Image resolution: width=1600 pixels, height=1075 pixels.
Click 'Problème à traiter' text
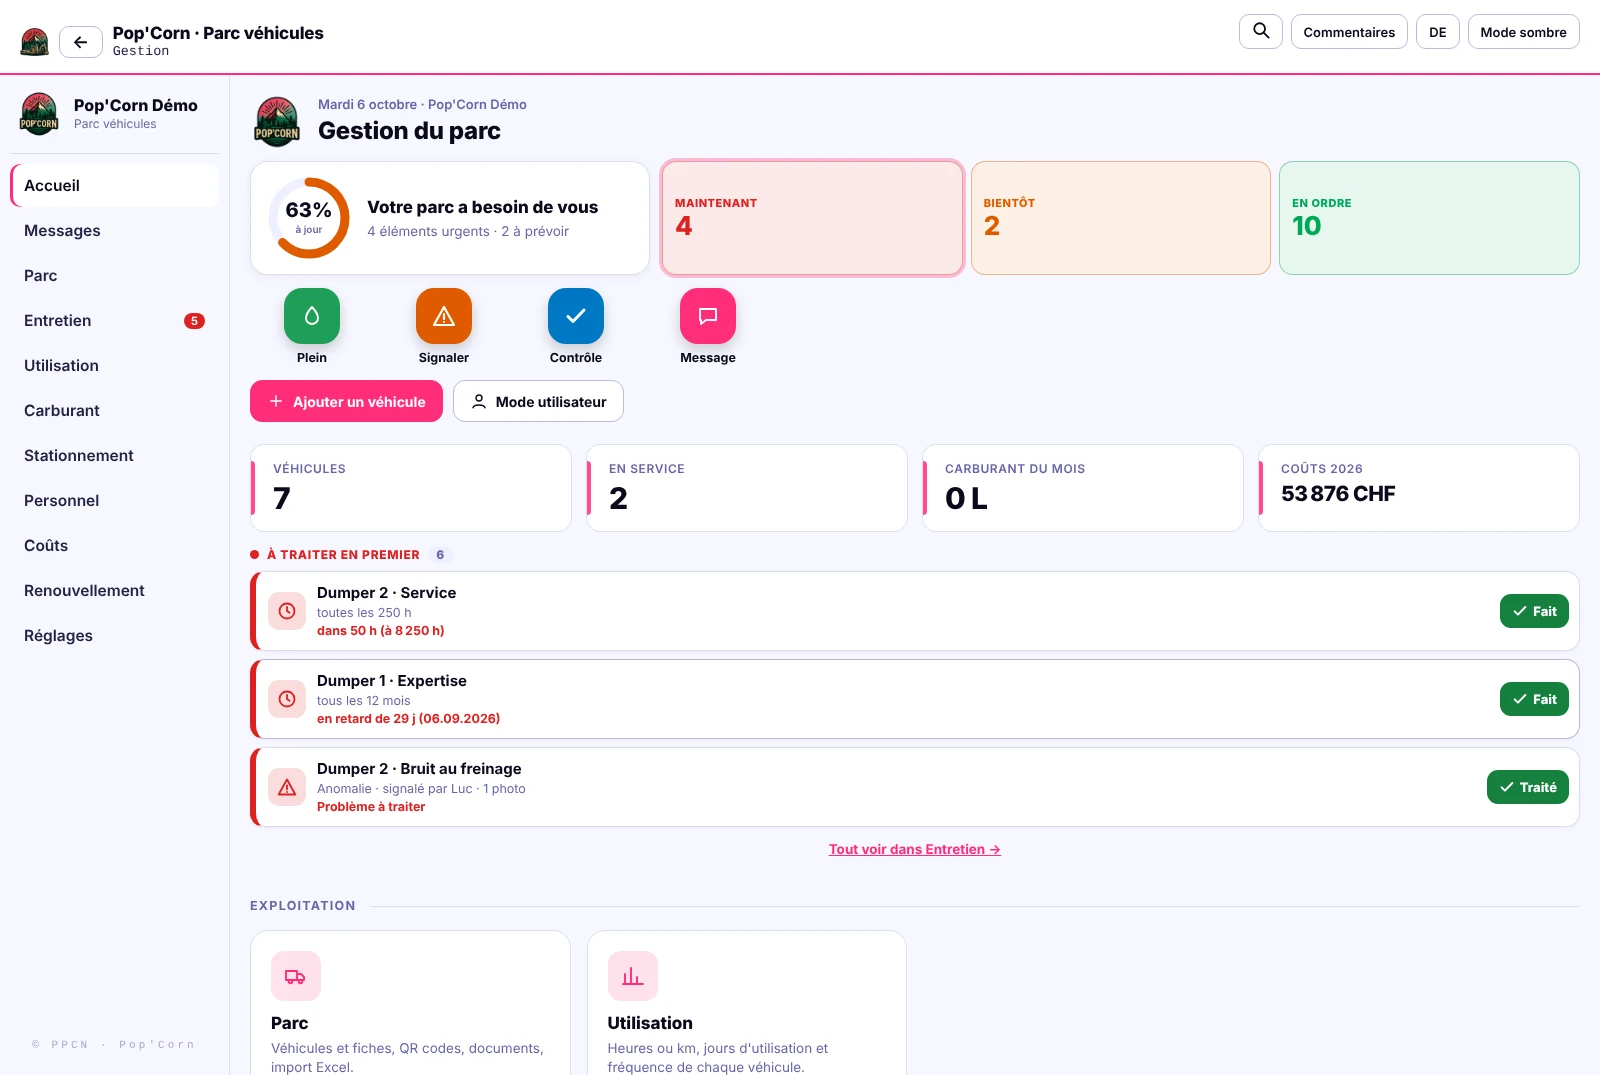pyautogui.click(x=371, y=807)
